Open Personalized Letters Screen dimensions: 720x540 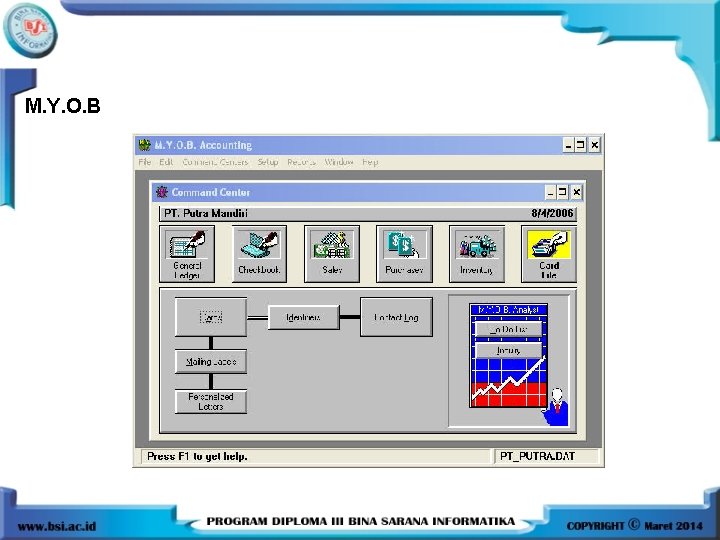(x=211, y=401)
